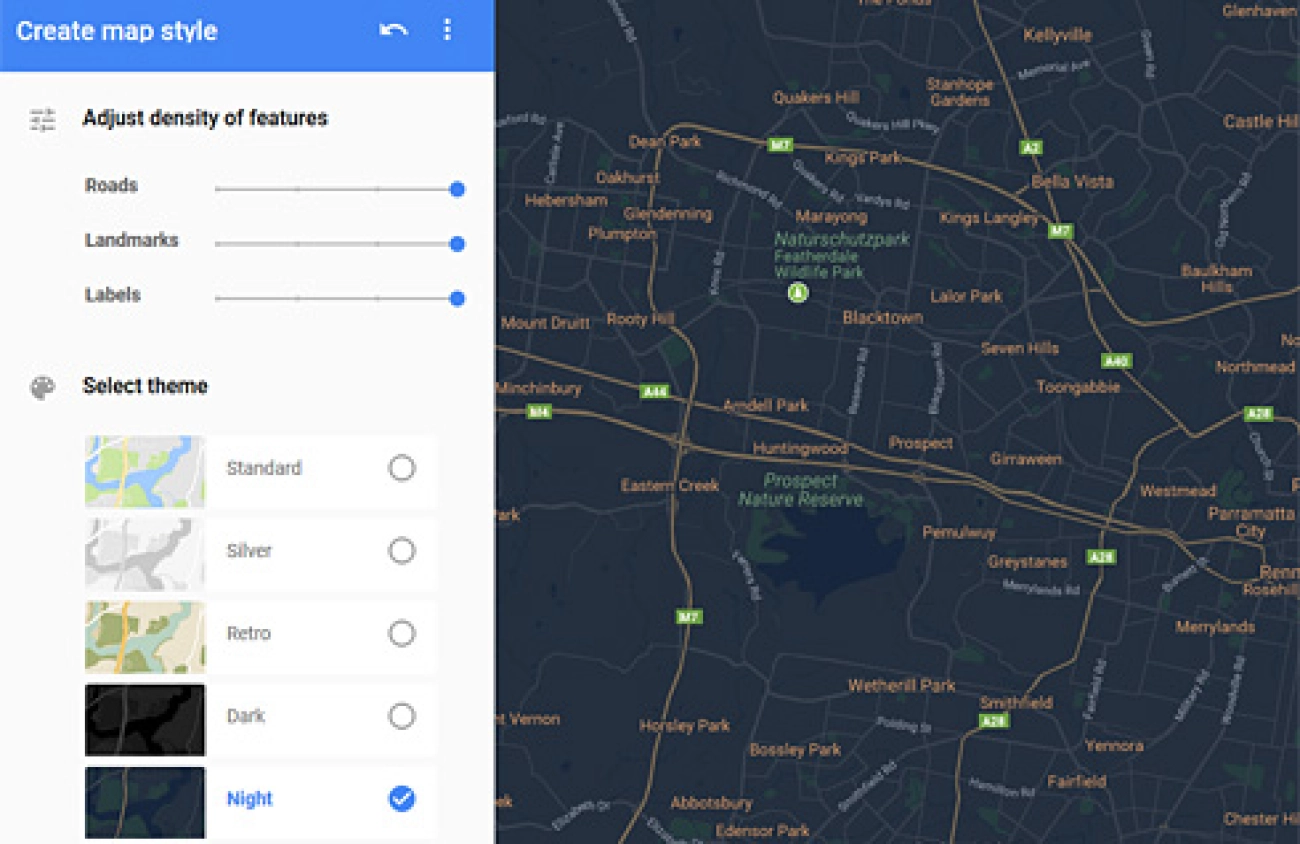The image size is (1300, 844).
Task: Click the Select theme palette icon
Action: tap(42, 386)
